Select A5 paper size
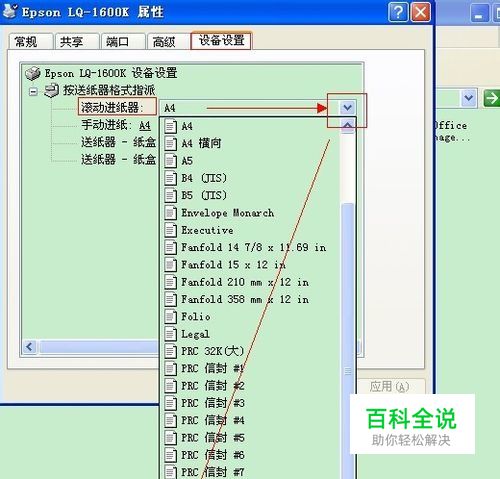This screenshot has width=500, height=479. click(x=251, y=161)
